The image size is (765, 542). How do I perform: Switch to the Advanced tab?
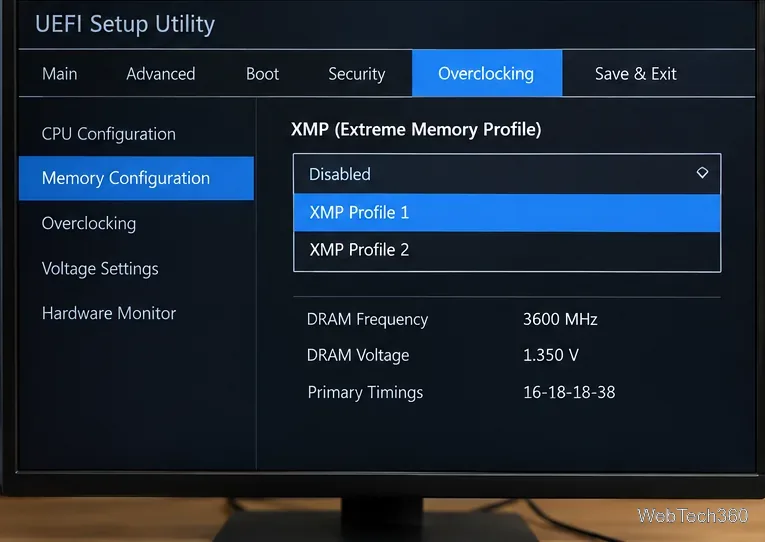click(161, 74)
